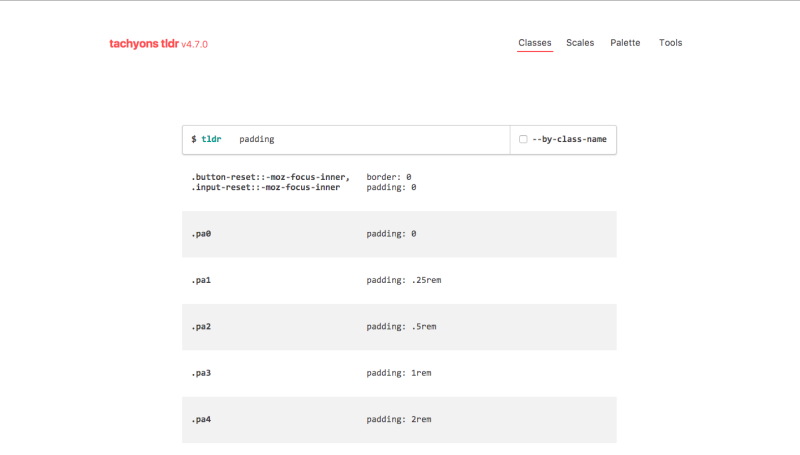Switch to the Scales tab
This screenshot has width=800, height=455.
click(x=580, y=43)
